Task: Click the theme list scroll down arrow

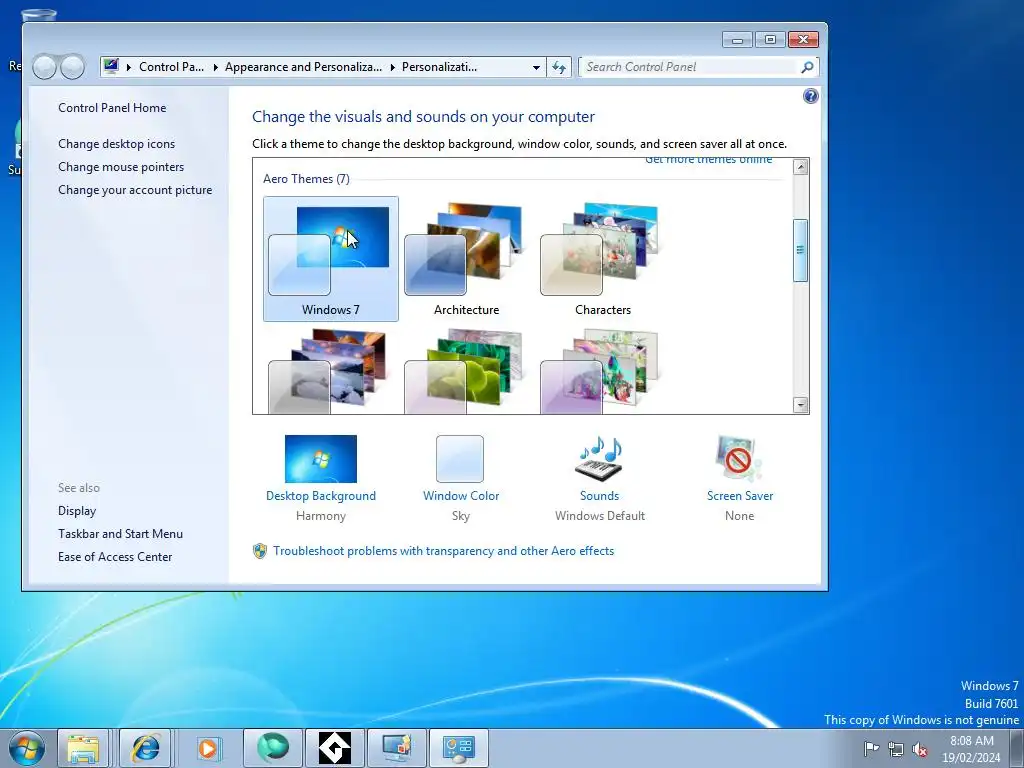Action: click(x=801, y=405)
